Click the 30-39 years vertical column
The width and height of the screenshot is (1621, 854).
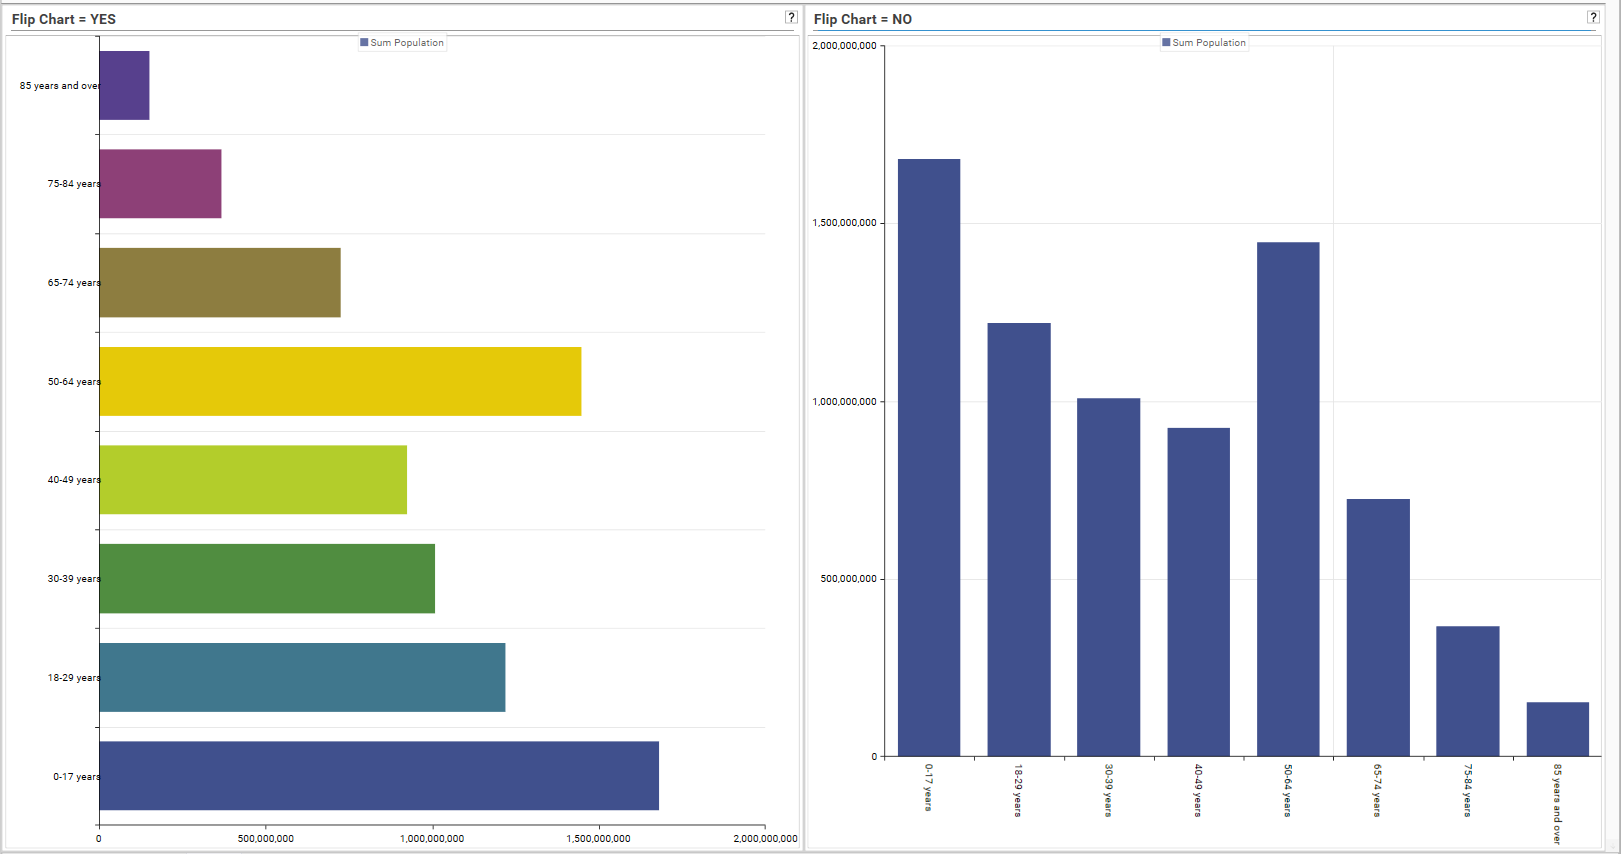pyautogui.click(x=1108, y=577)
